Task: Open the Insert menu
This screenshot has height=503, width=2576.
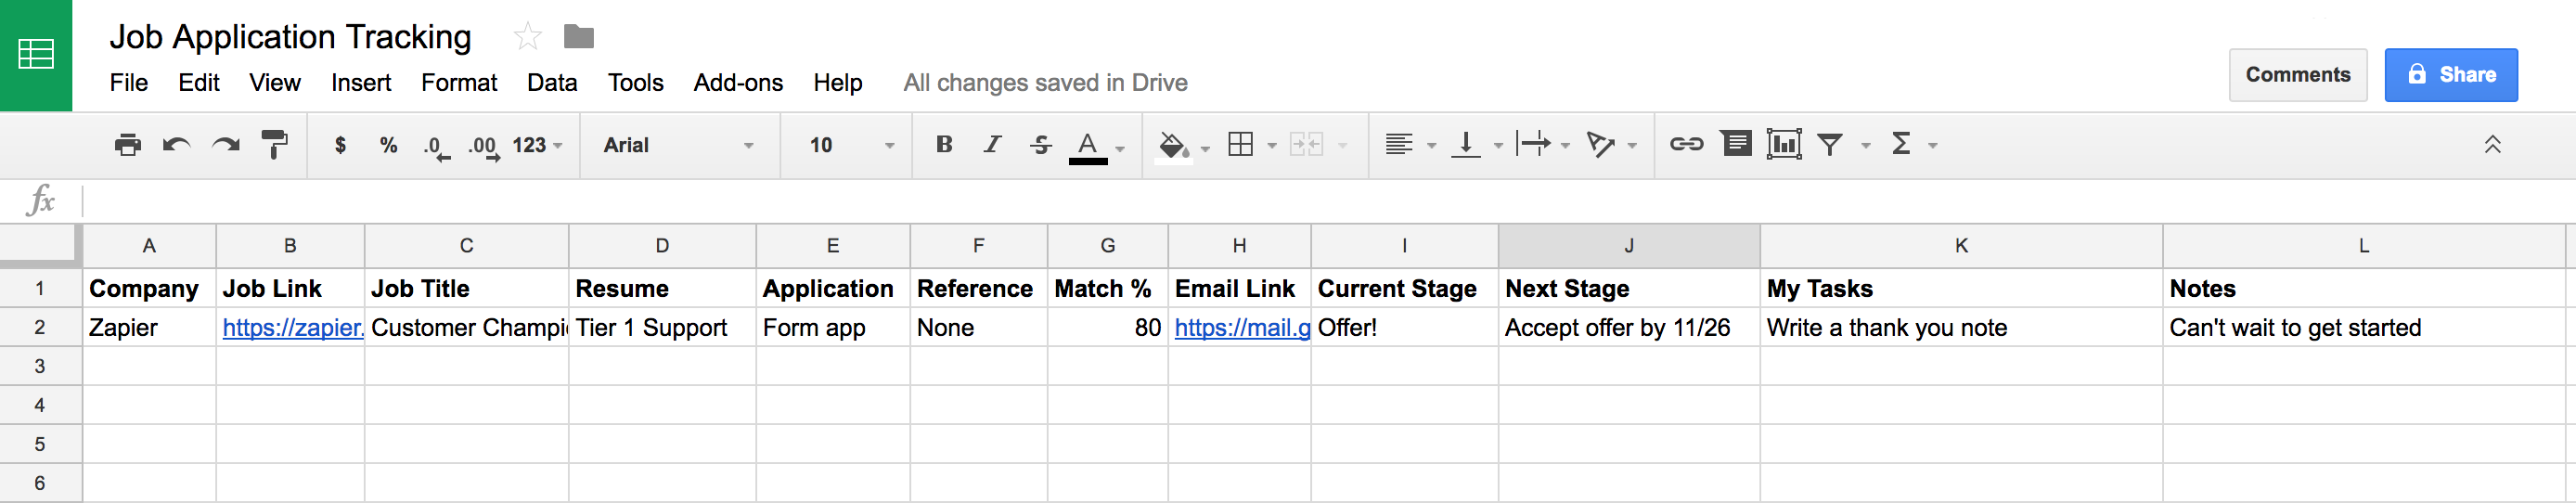Action: point(361,83)
